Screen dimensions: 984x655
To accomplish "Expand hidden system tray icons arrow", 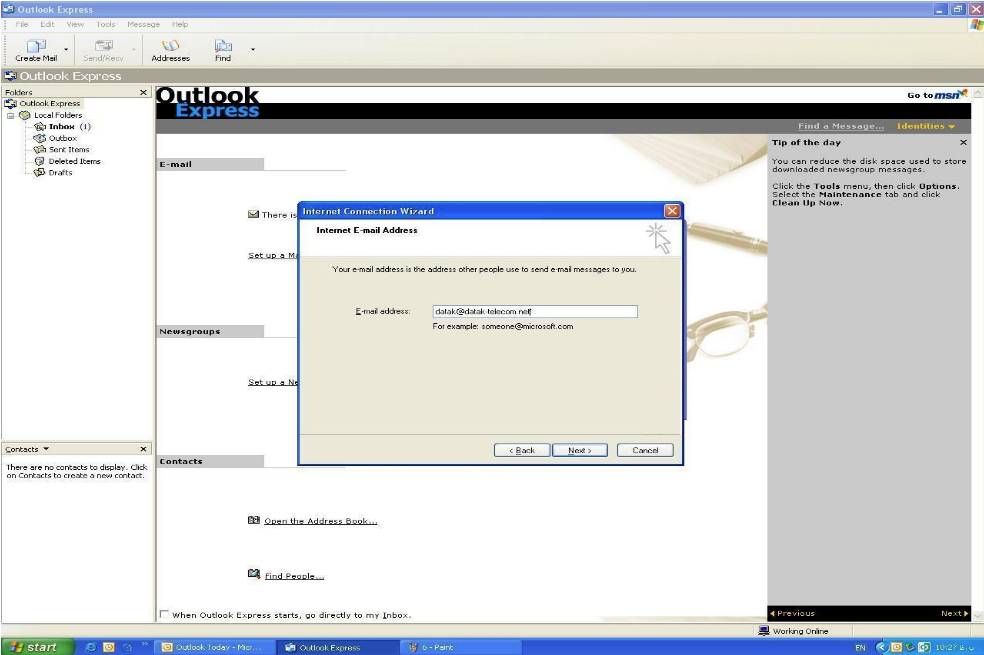I will (880, 647).
